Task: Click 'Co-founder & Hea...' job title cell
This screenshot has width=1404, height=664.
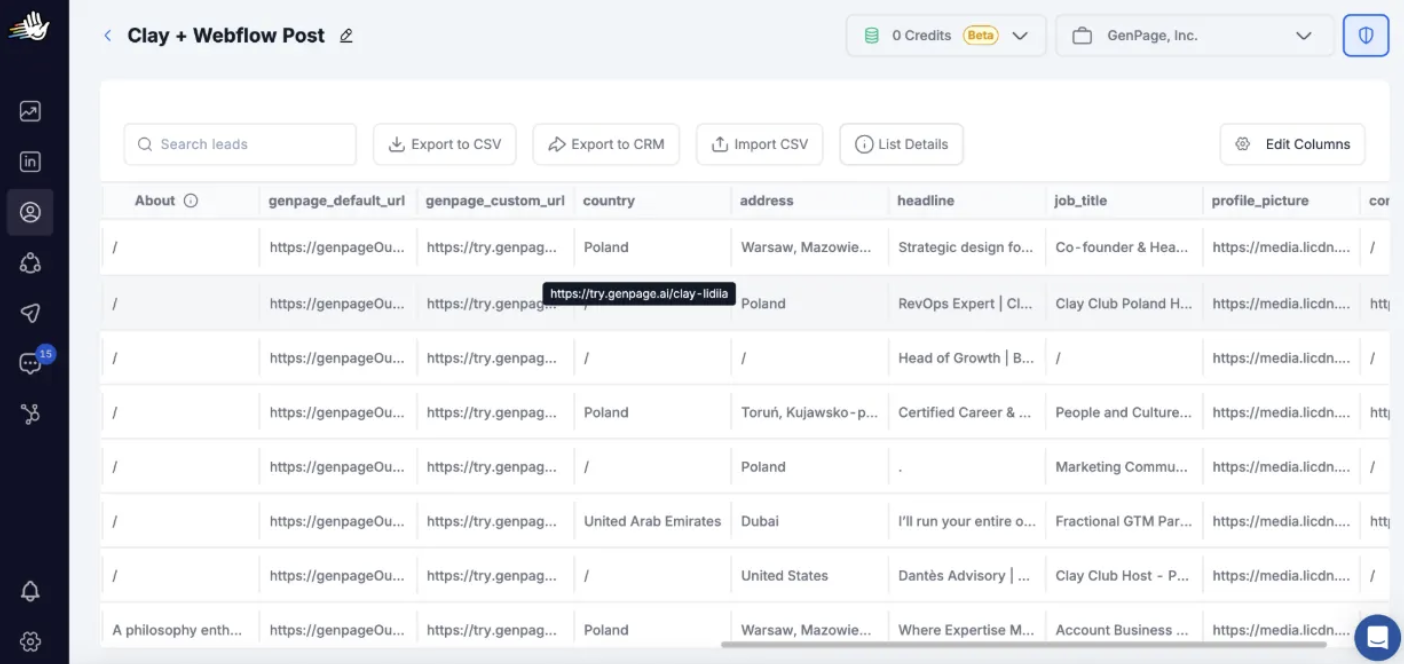Action: coord(1122,247)
